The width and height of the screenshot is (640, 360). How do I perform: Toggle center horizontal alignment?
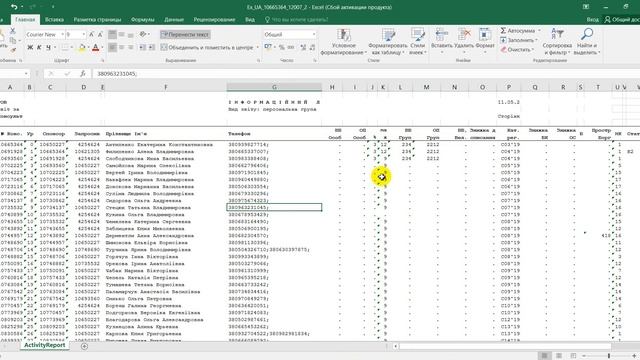point(122,48)
